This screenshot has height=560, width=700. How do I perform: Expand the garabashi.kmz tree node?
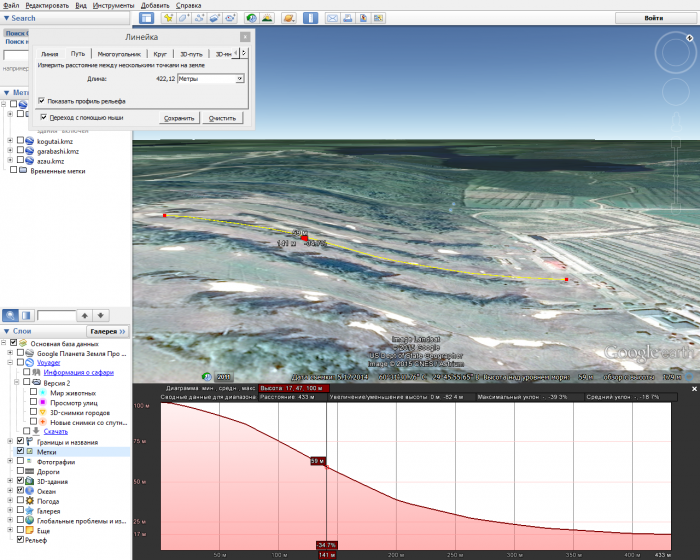[10, 150]
